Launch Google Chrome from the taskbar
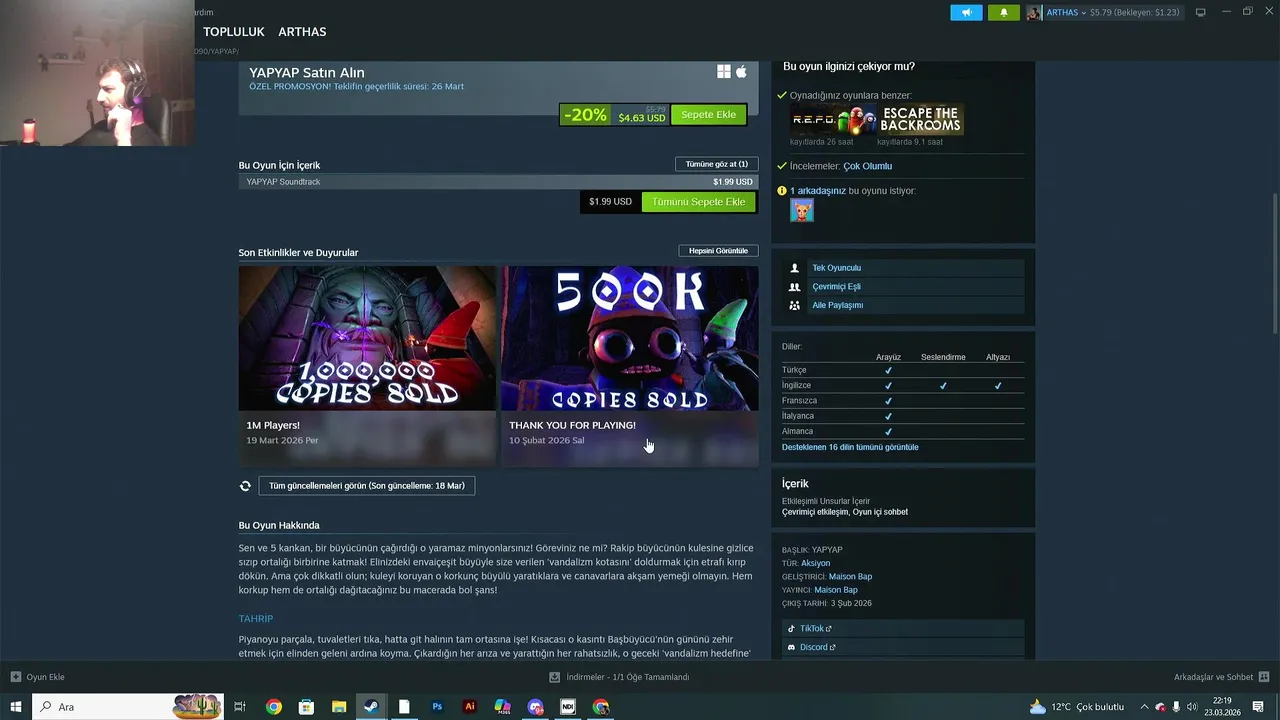Image resolution: width=1280 pixels, height=720 pixels. tap(273, 707)
